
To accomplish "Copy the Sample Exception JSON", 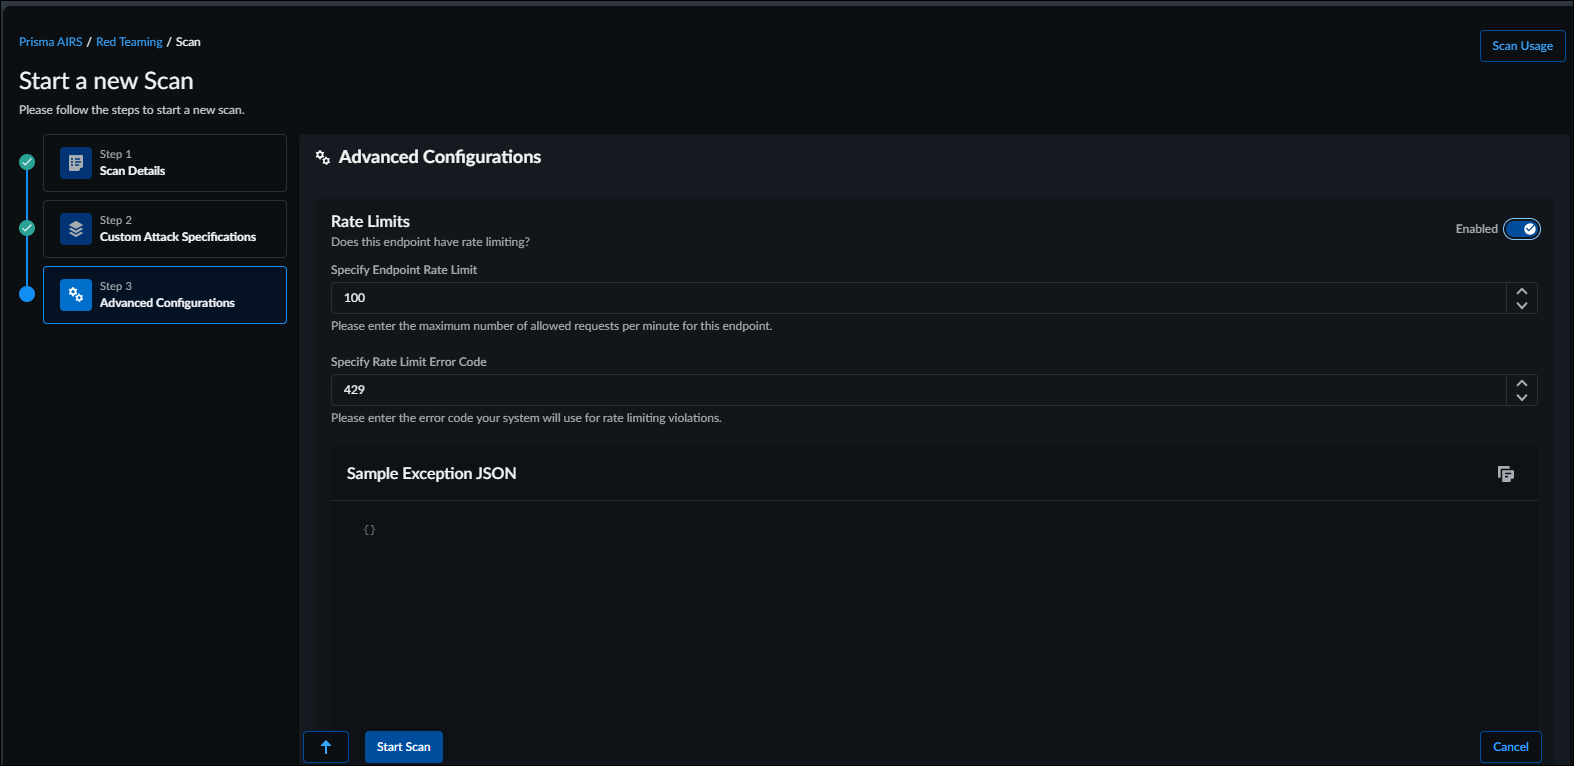I will tap(1505, 474).
